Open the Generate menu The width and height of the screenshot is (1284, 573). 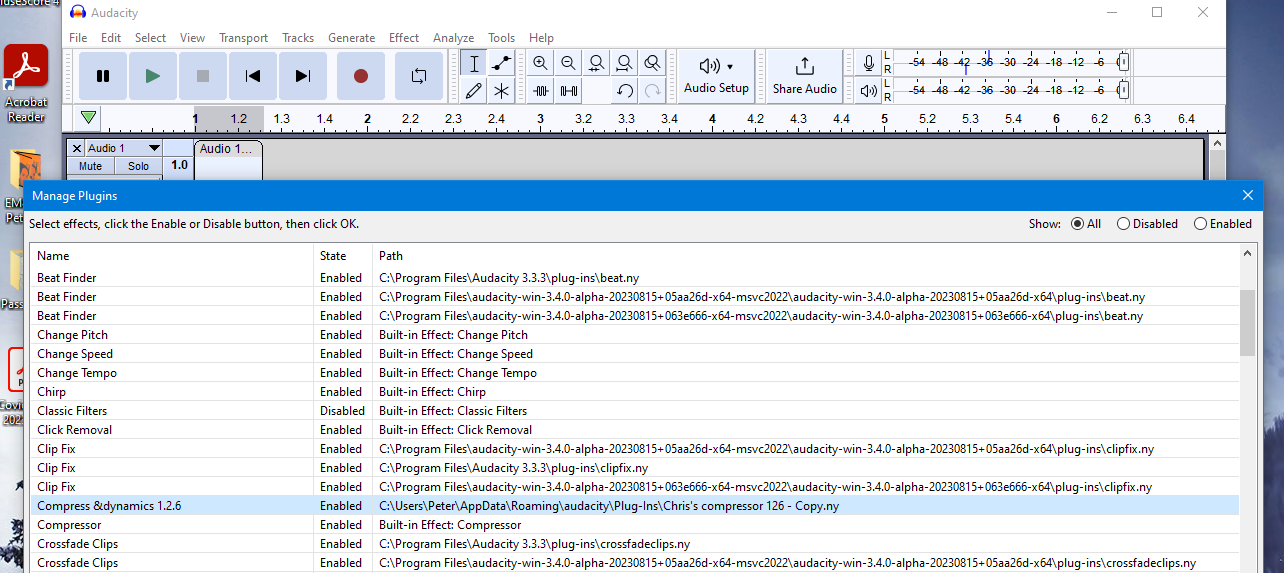[x=351, y=38]
